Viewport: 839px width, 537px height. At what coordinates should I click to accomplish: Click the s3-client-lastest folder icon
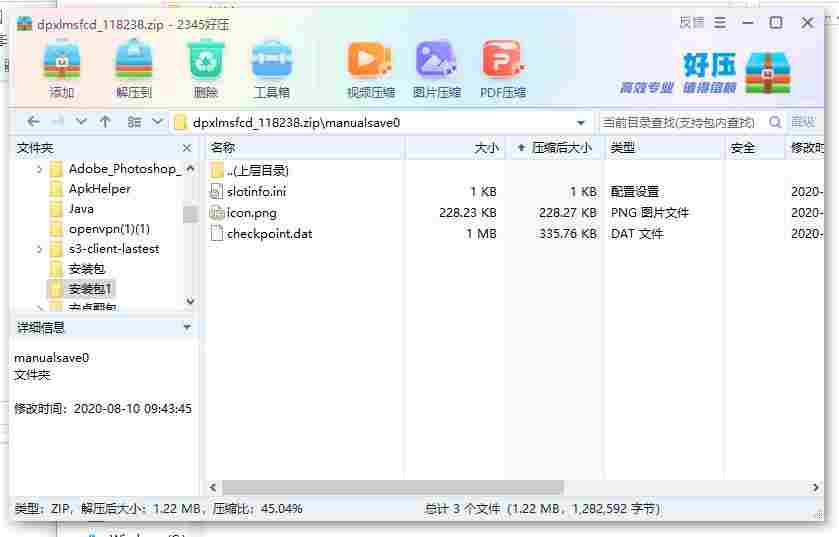point(56,249)
